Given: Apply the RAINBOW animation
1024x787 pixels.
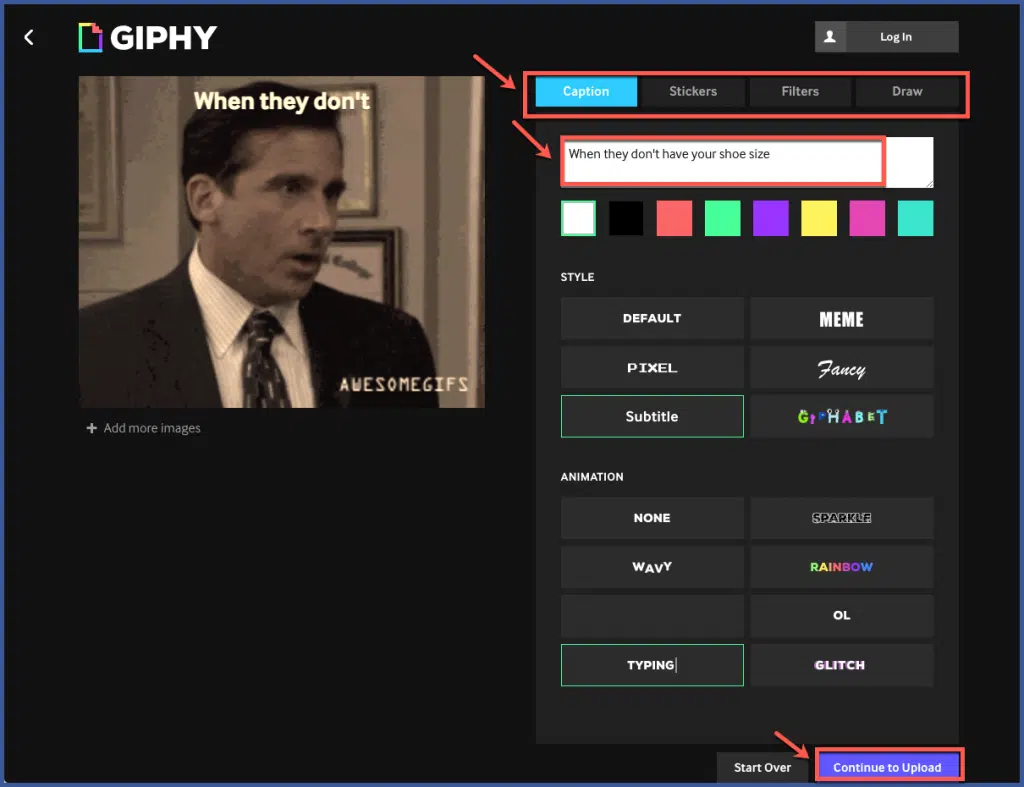Looking at the screenshot, I should click(841, 567).
